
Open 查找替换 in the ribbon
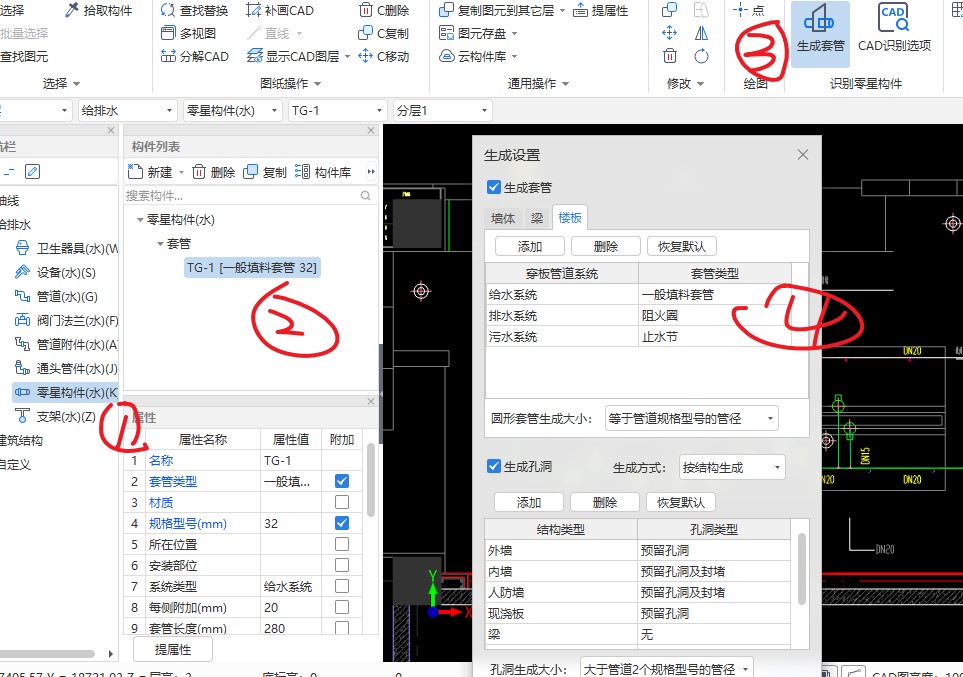[194, 10]
